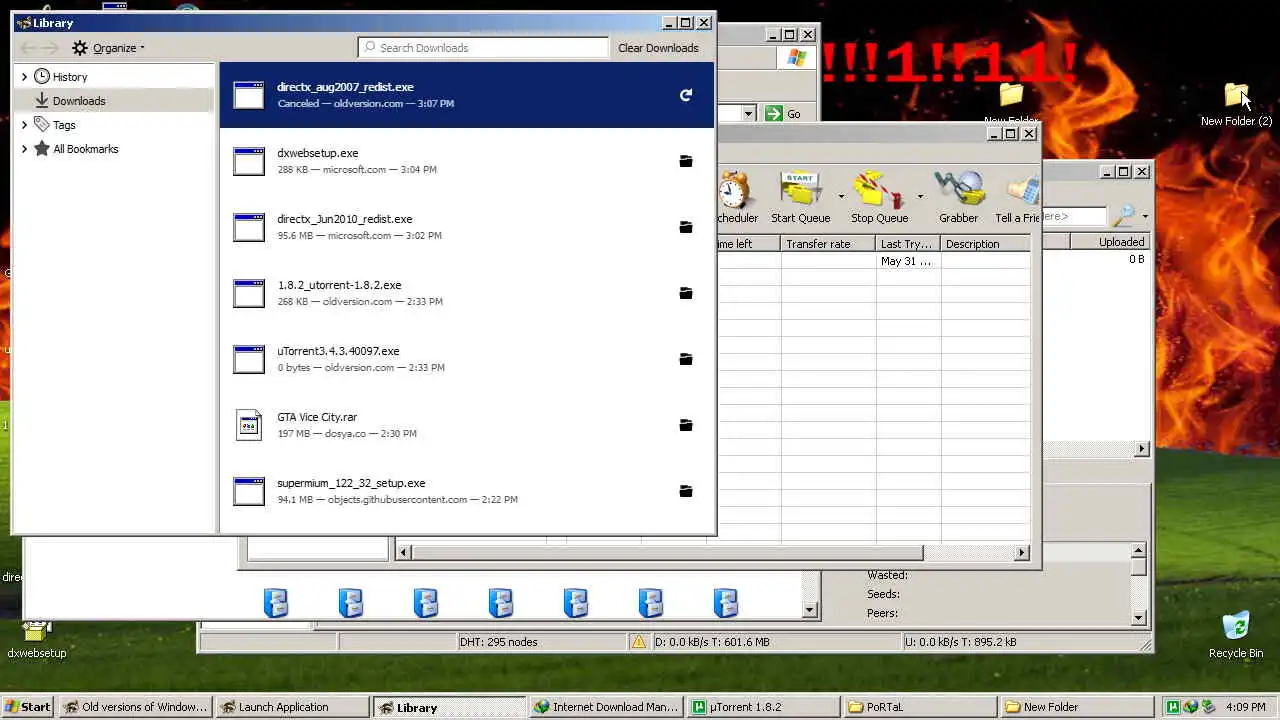Select All Bookmarks in the Library sidebar
1280x720 pixels.
point(113,149)
